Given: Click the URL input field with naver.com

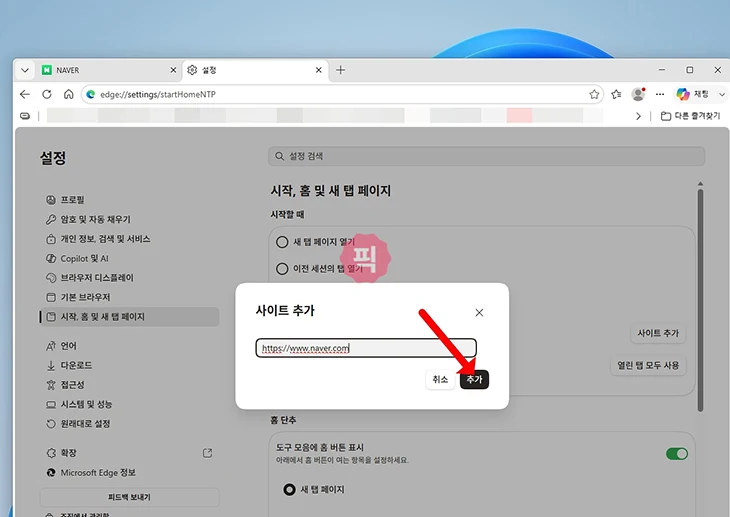Looking at the screenshot, I should pyautogui.click(x=366, y=348).
